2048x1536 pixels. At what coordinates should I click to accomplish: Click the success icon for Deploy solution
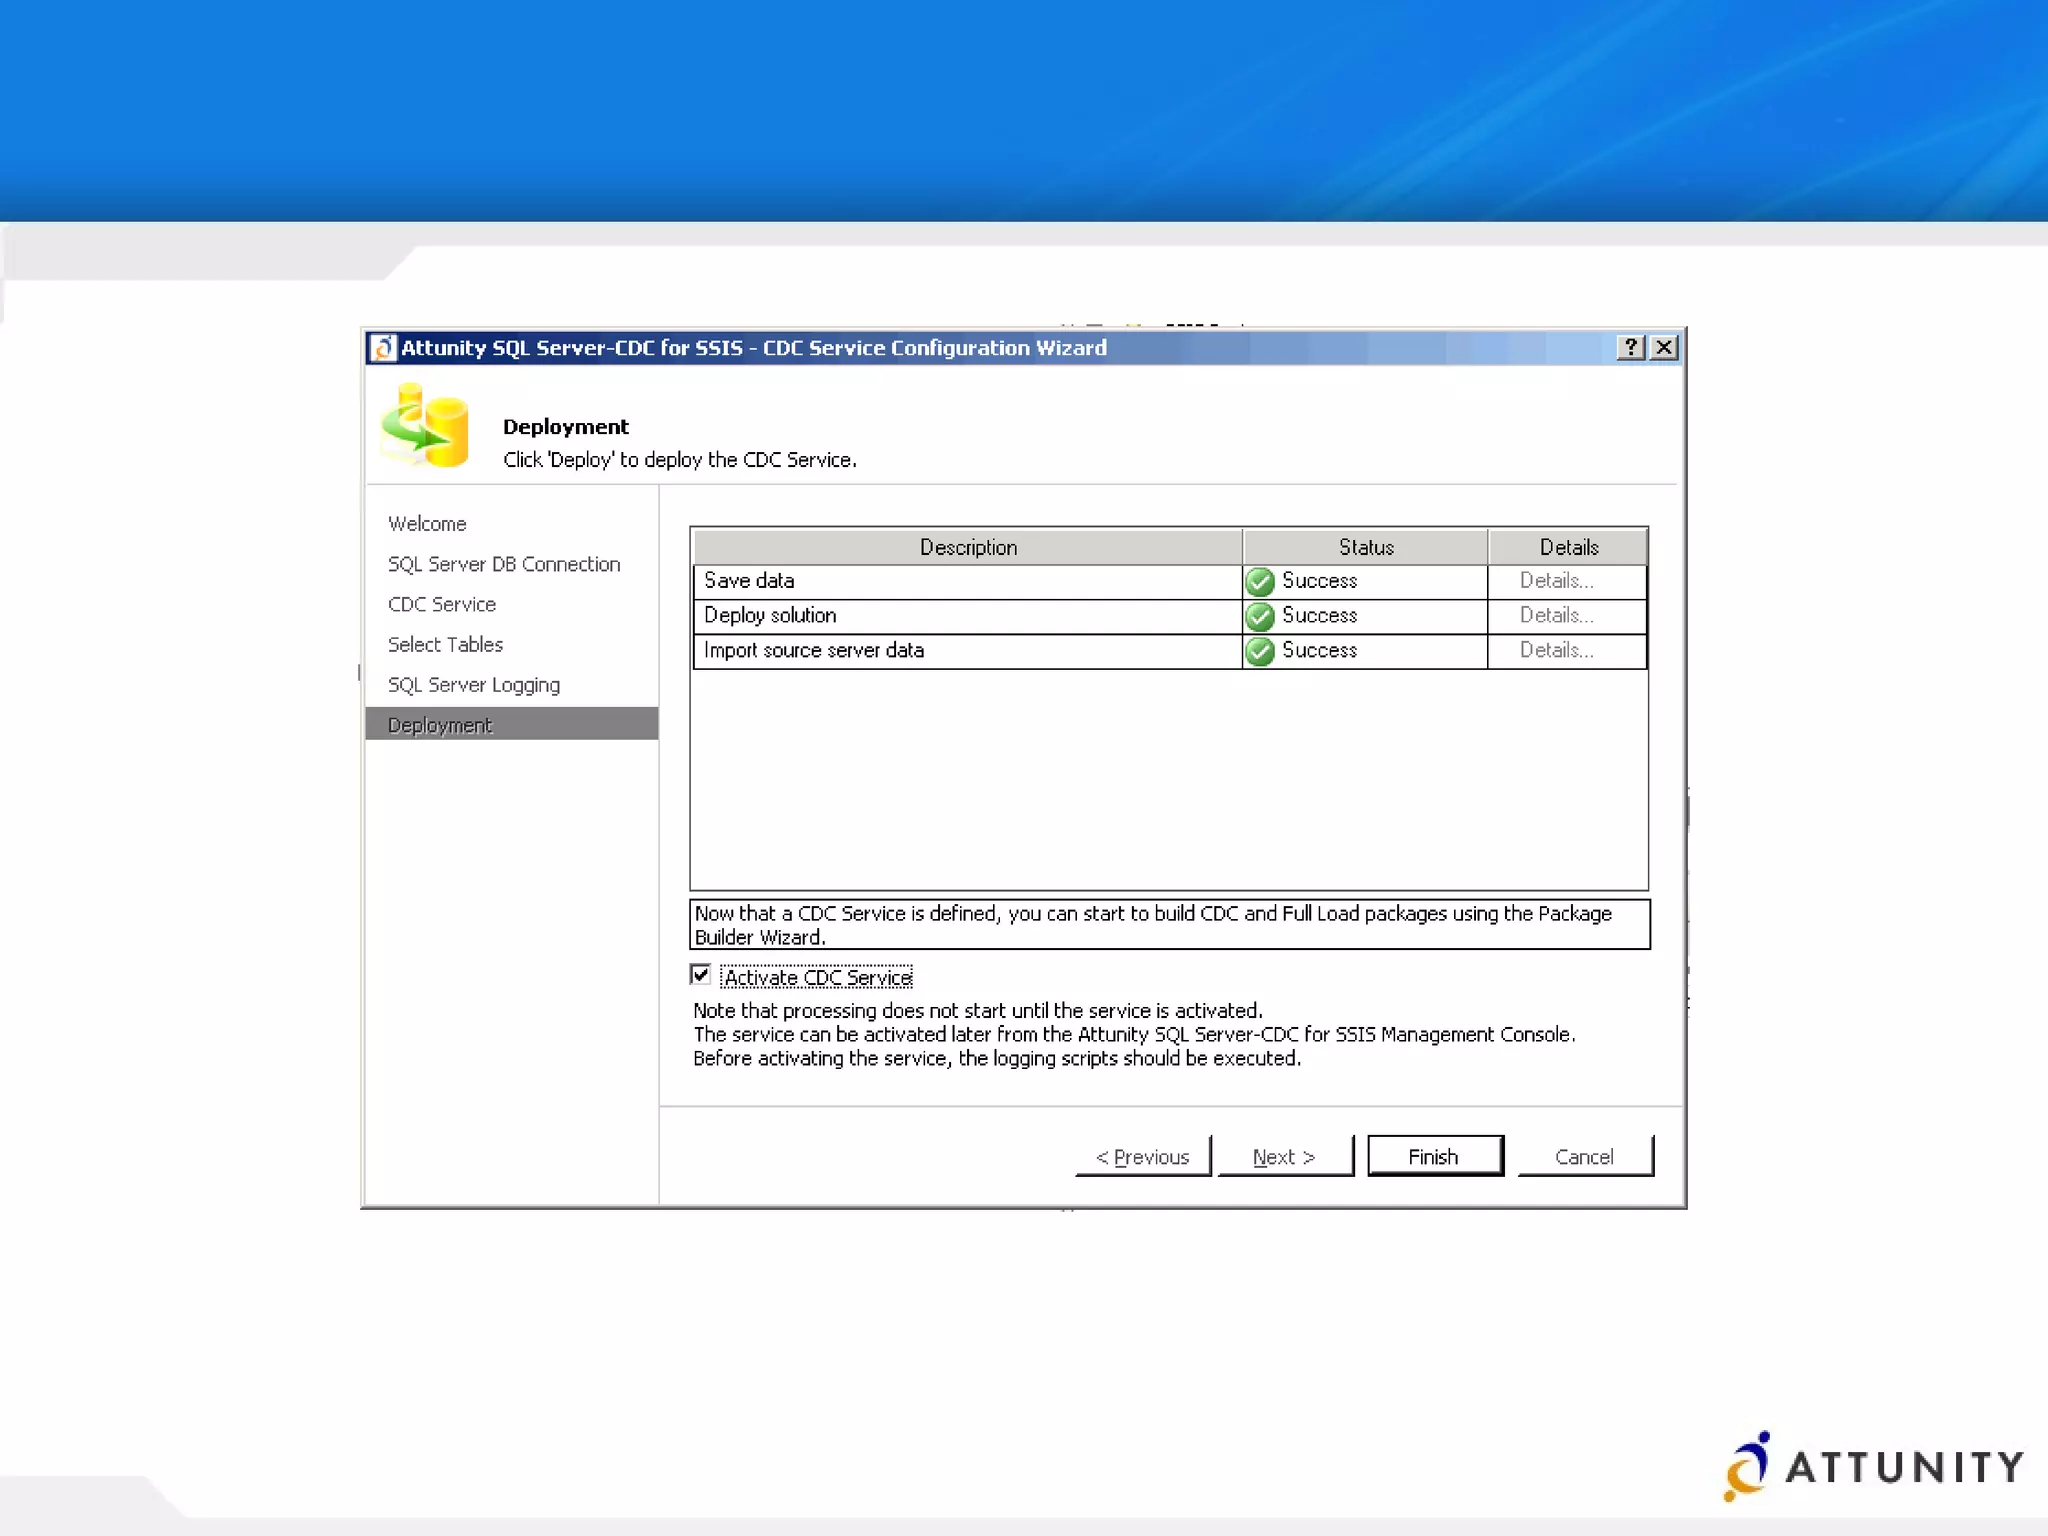1260,616
